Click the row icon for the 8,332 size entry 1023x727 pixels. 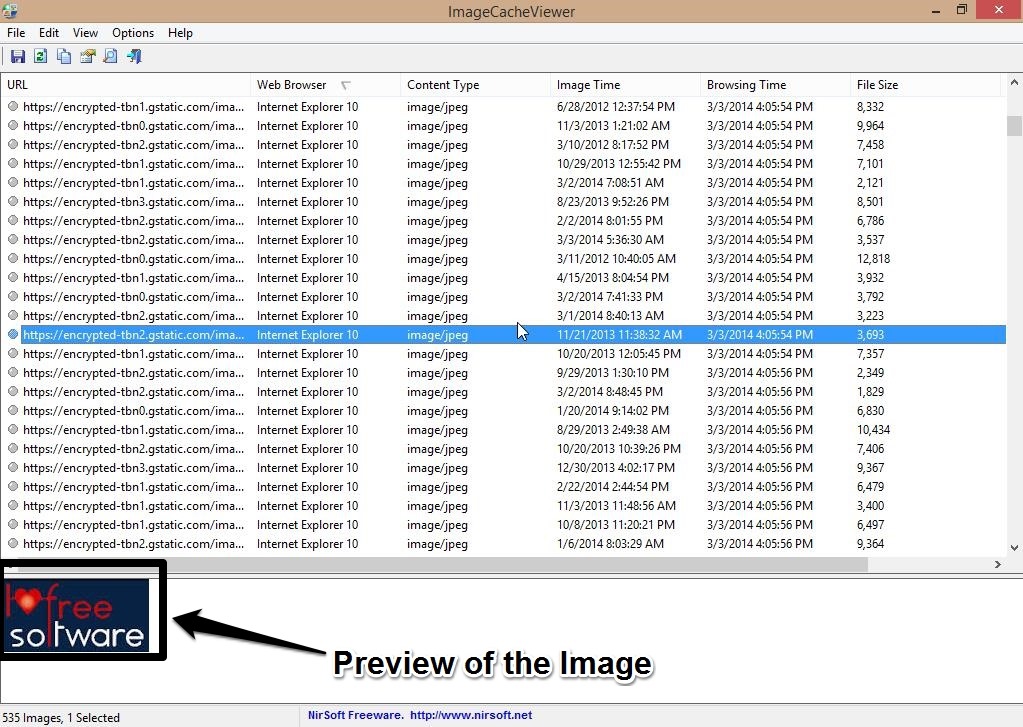click(13, 106)
